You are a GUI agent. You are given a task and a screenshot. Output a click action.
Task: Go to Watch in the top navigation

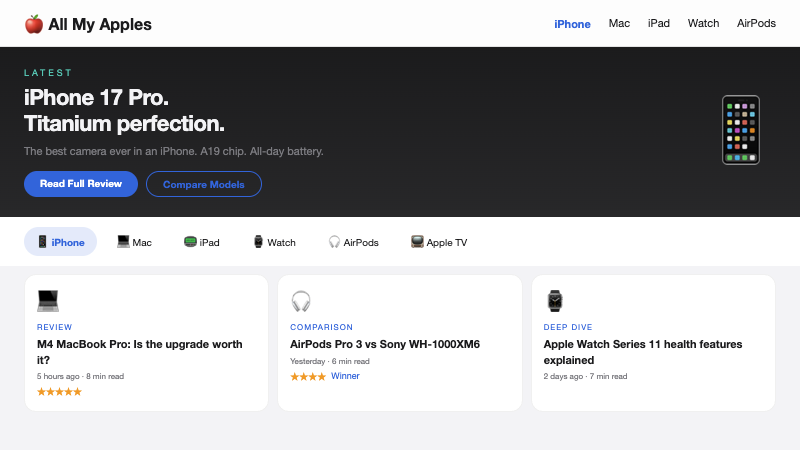pyautogui.click(x=703, y=24)
